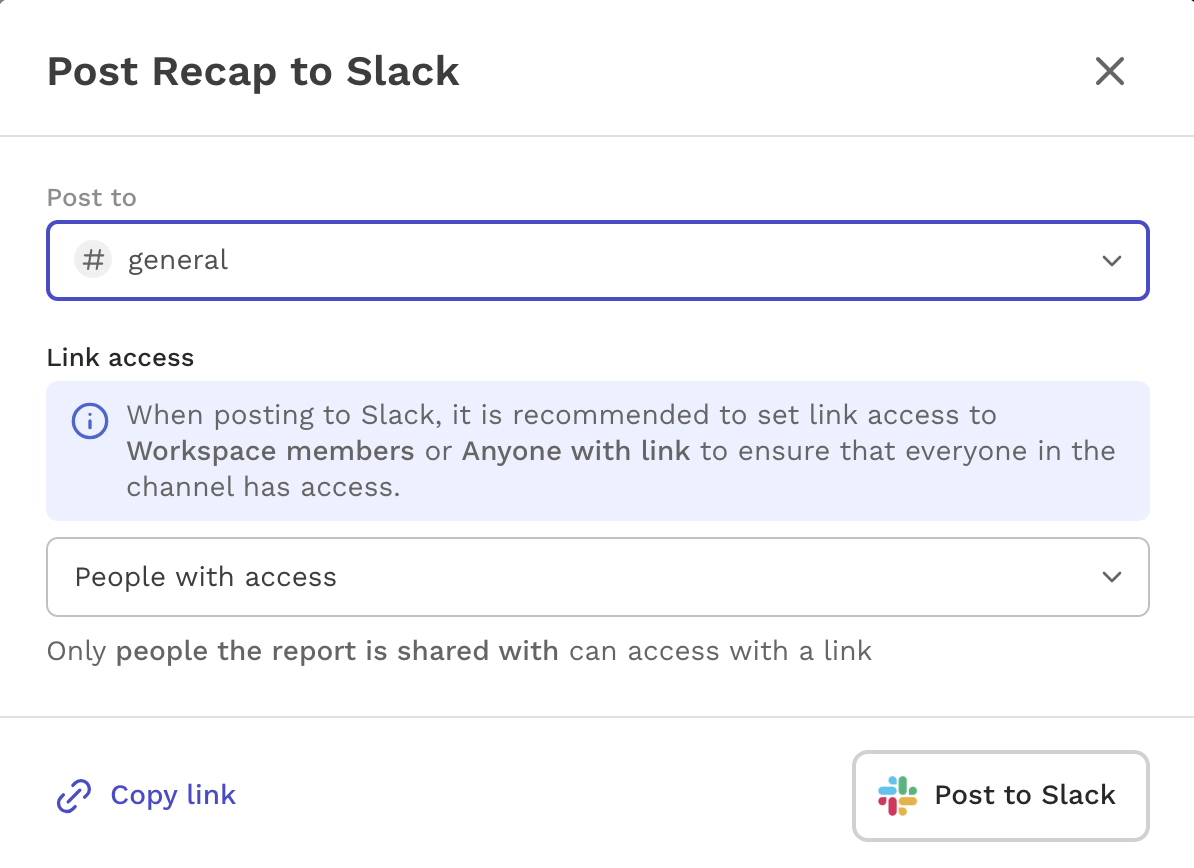
Task: Expand channel list using the general chevron
Action: [x=1112, y=261]
